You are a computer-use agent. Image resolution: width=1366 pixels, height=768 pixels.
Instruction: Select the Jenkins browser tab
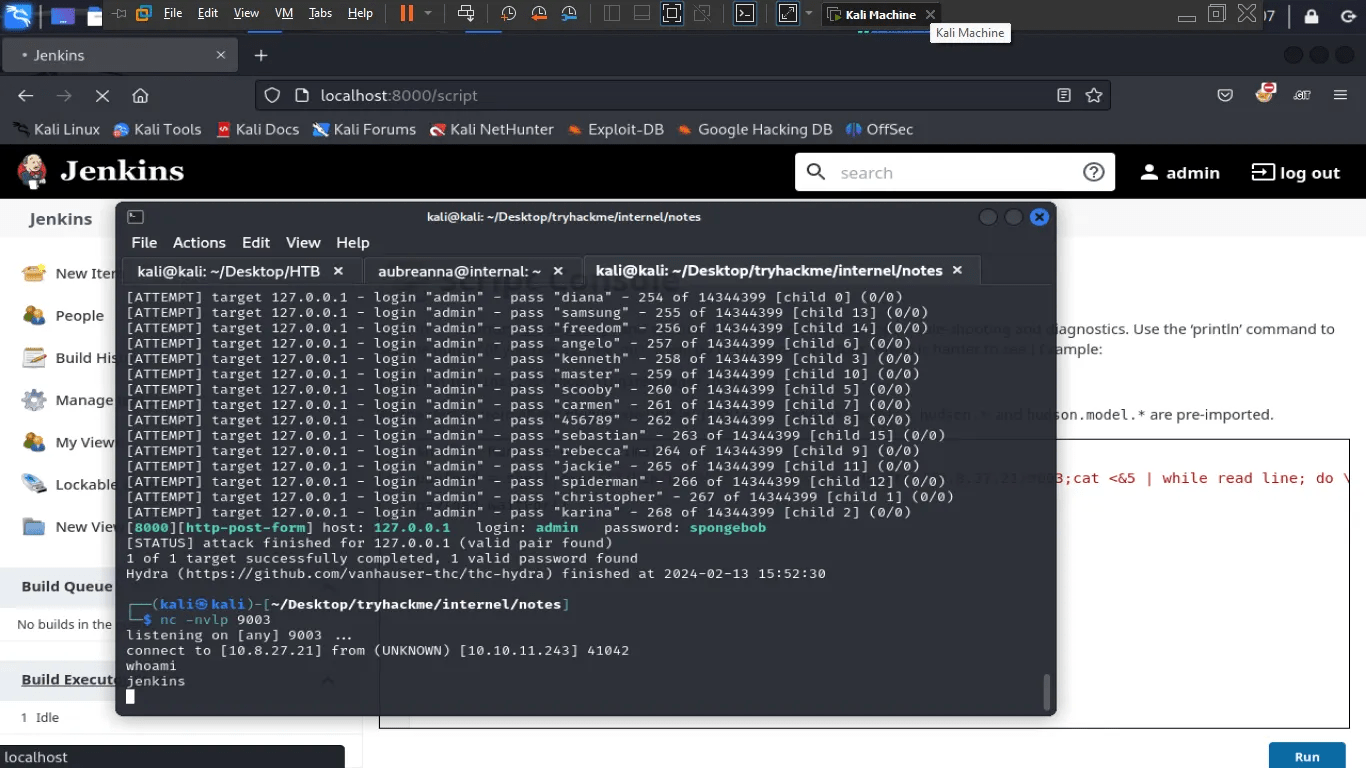[x=118, y=55]
